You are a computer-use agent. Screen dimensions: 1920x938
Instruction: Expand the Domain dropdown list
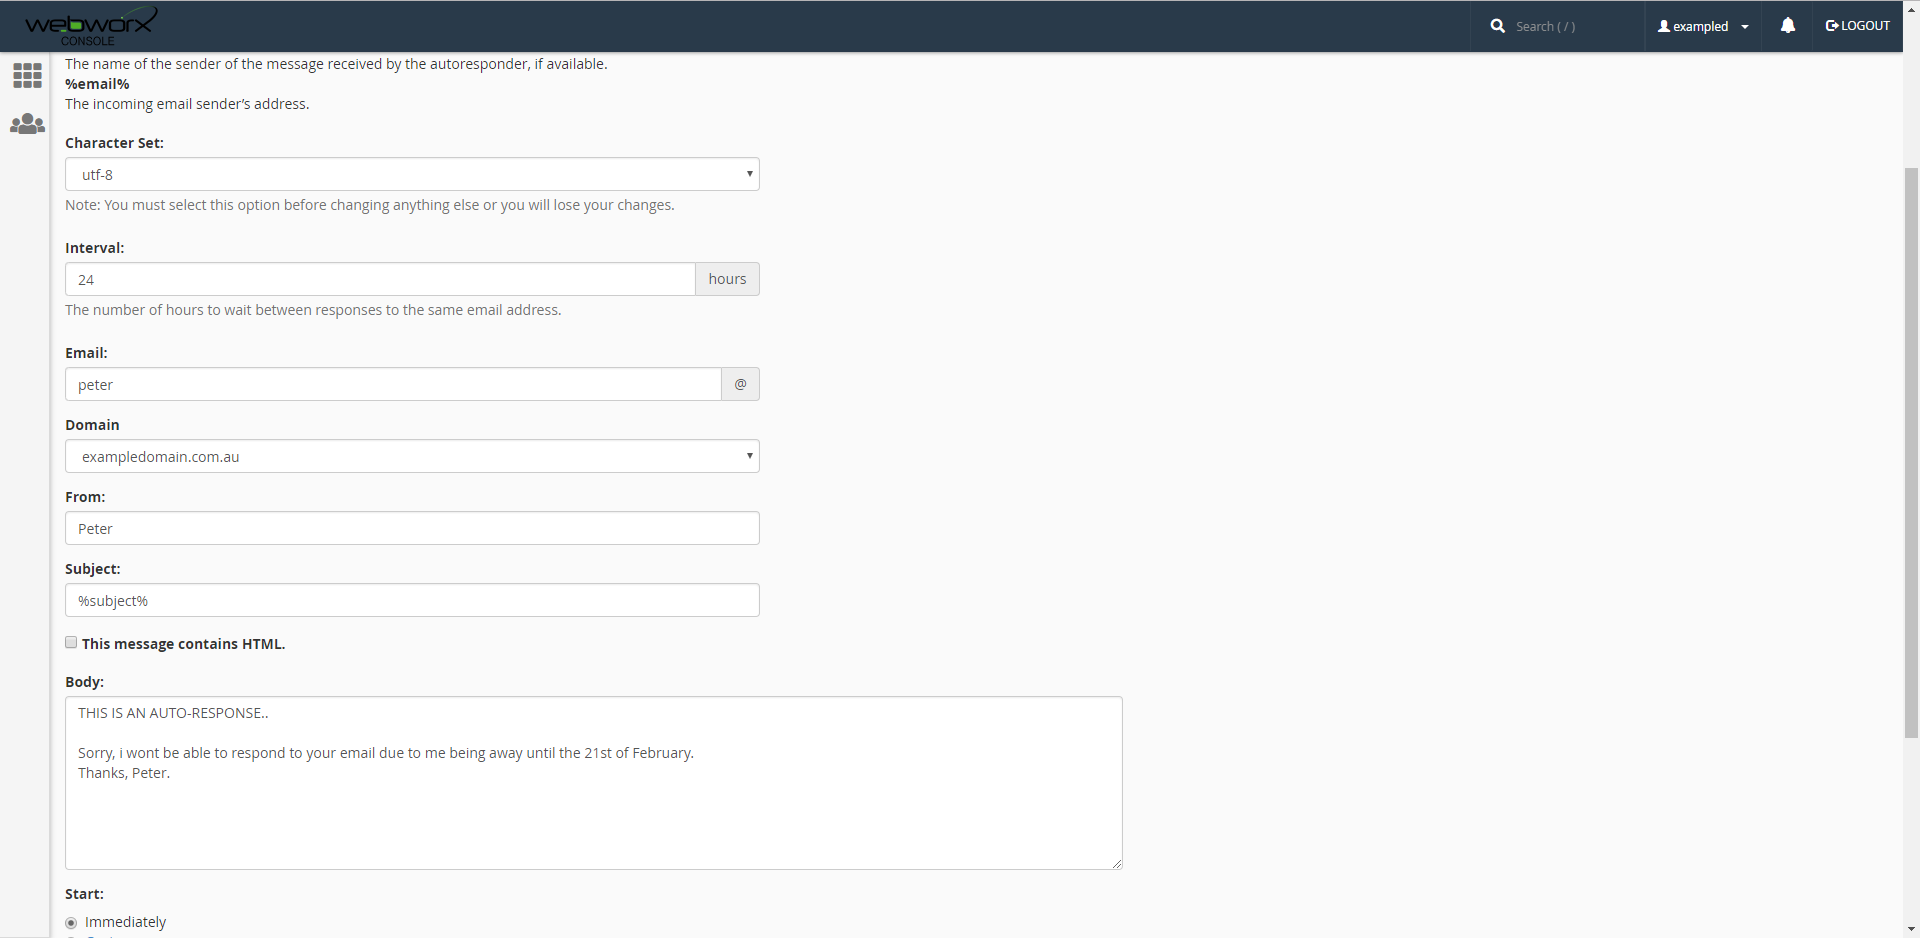click(412, 456)
